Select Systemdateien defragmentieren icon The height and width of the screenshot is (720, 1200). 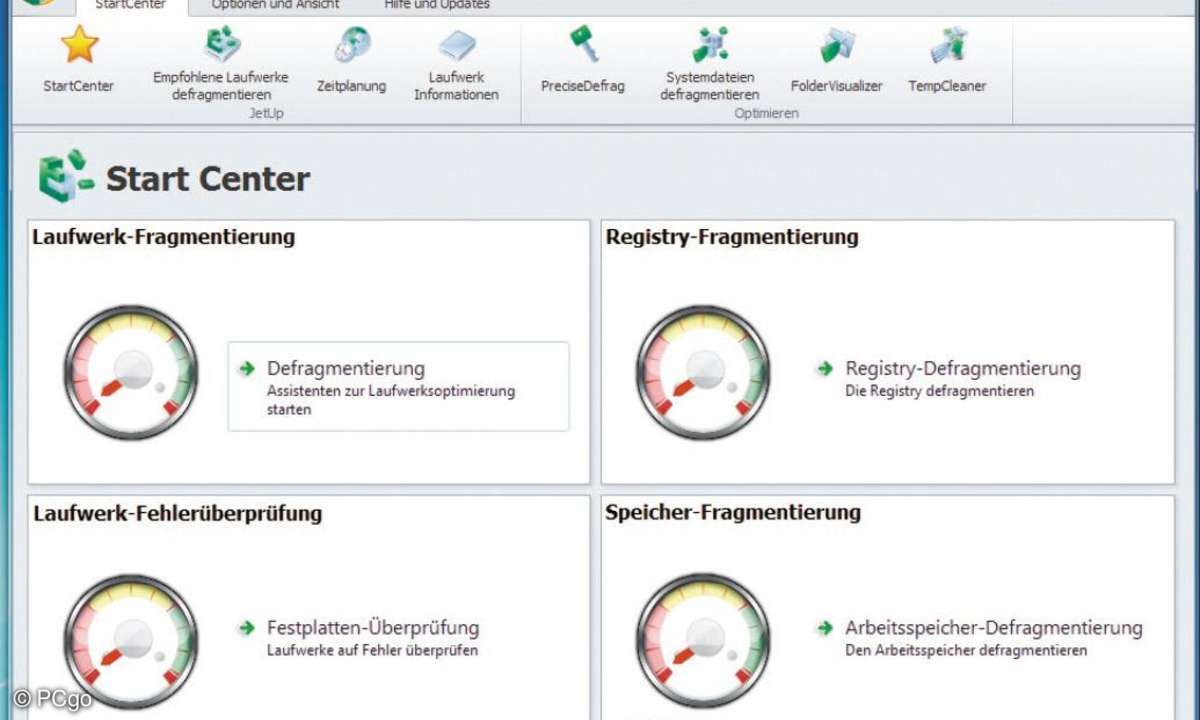[710, 45]
